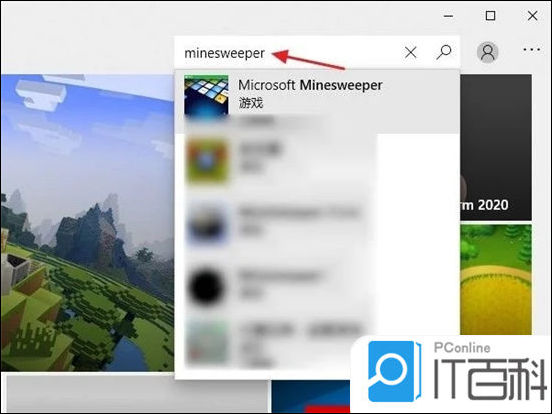Viewport: 552px width, 414px height.
Task: Click the Microsoft Minesweeper app icon
Action: coord(206,96)
